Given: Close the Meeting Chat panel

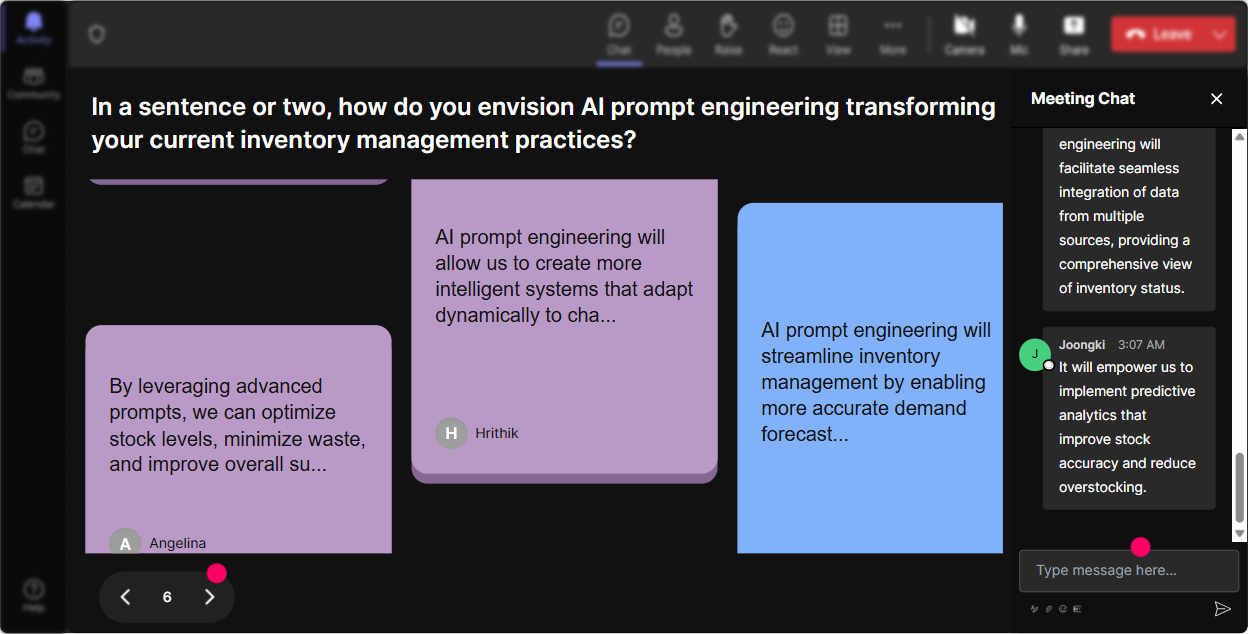Looking at the screenshot, I should 1216,98.
